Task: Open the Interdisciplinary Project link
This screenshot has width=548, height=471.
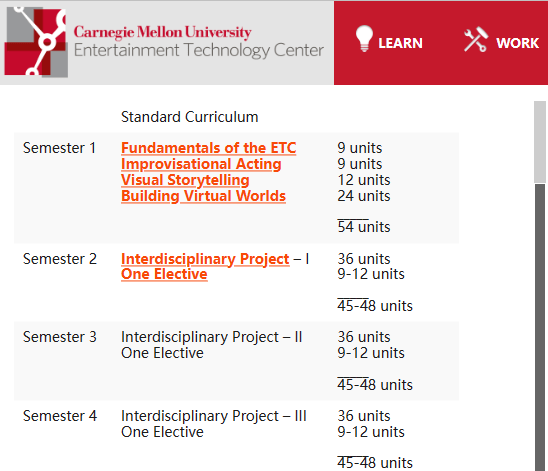Action: coord(205,259)
